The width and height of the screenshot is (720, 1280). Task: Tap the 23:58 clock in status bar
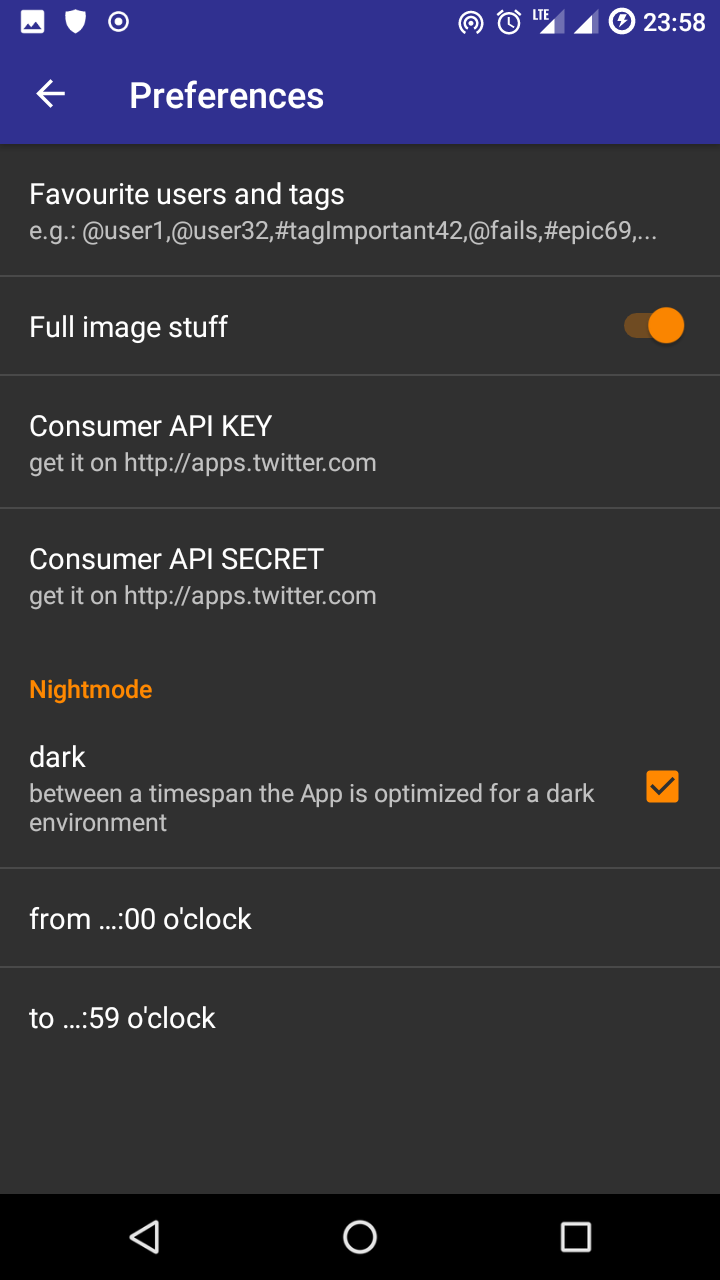point(674,22)
